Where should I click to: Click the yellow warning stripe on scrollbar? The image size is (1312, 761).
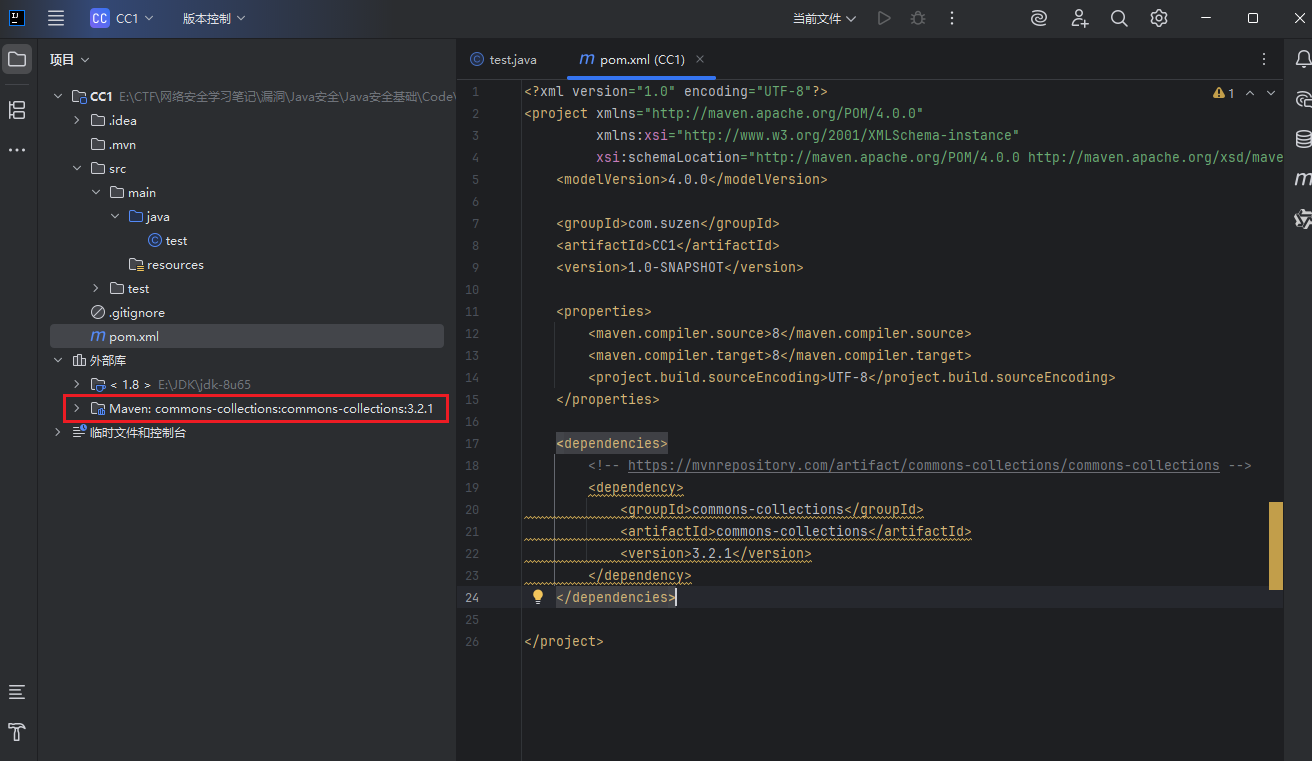pos(1275,545)
